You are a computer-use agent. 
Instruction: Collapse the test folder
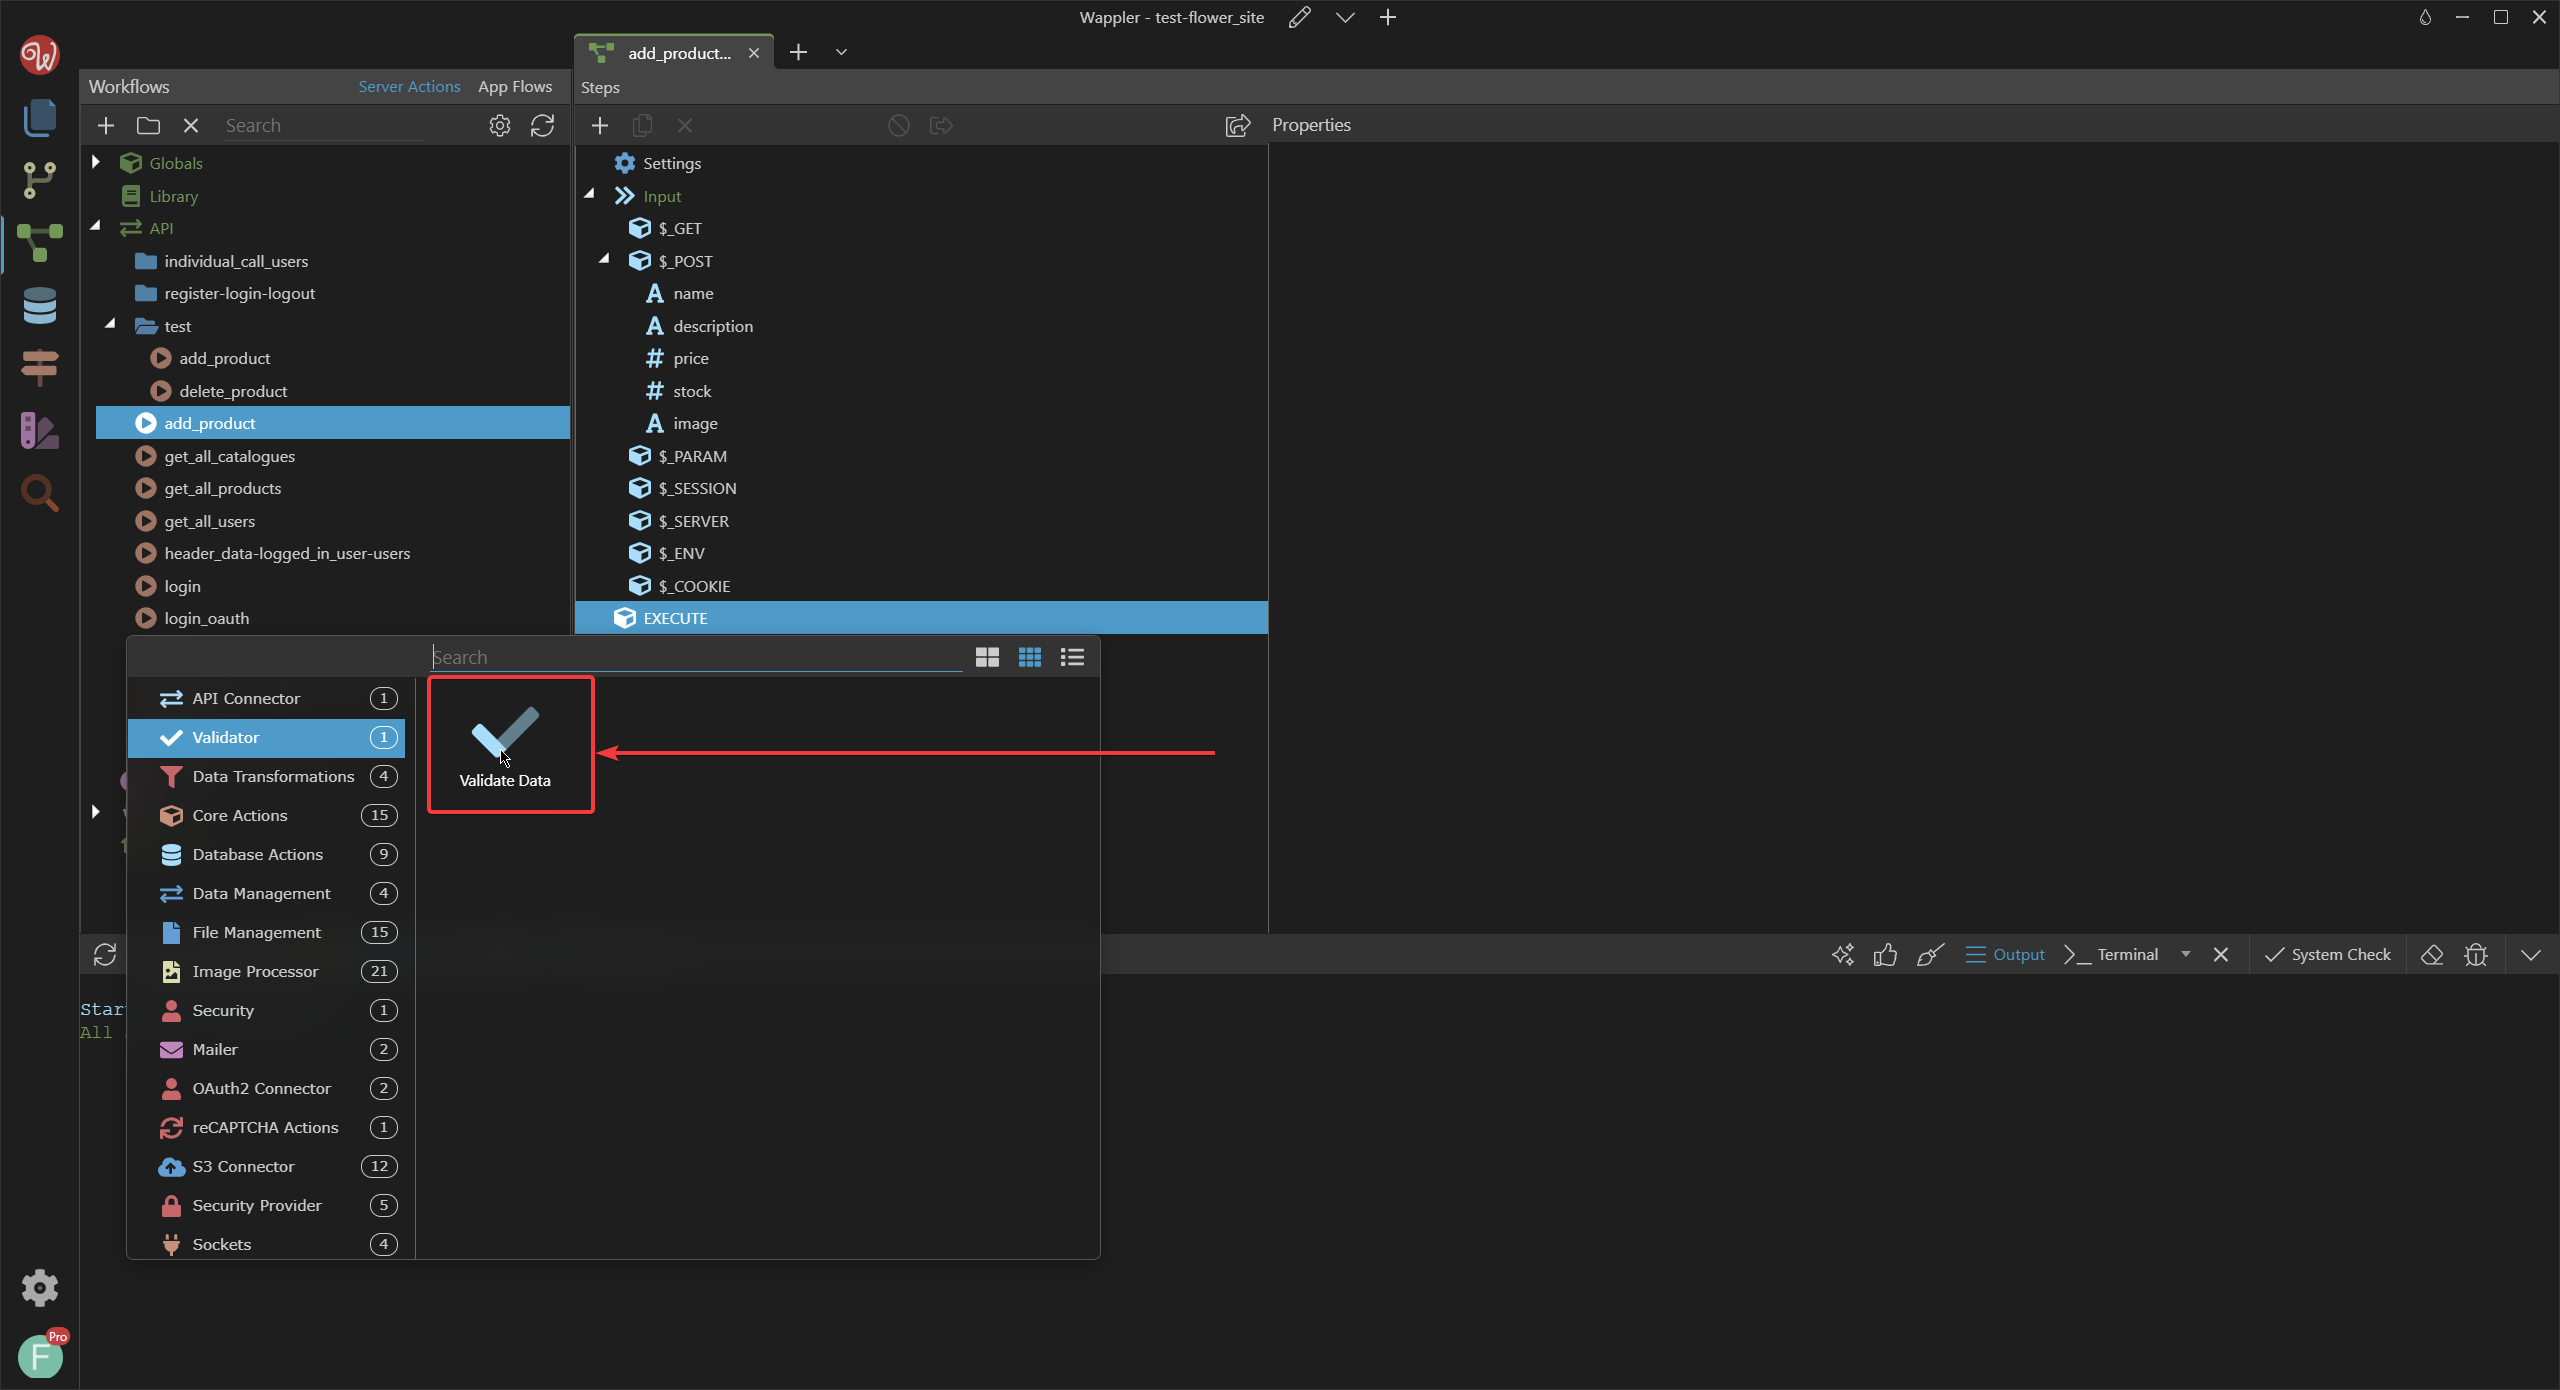[x=111, y=324]
